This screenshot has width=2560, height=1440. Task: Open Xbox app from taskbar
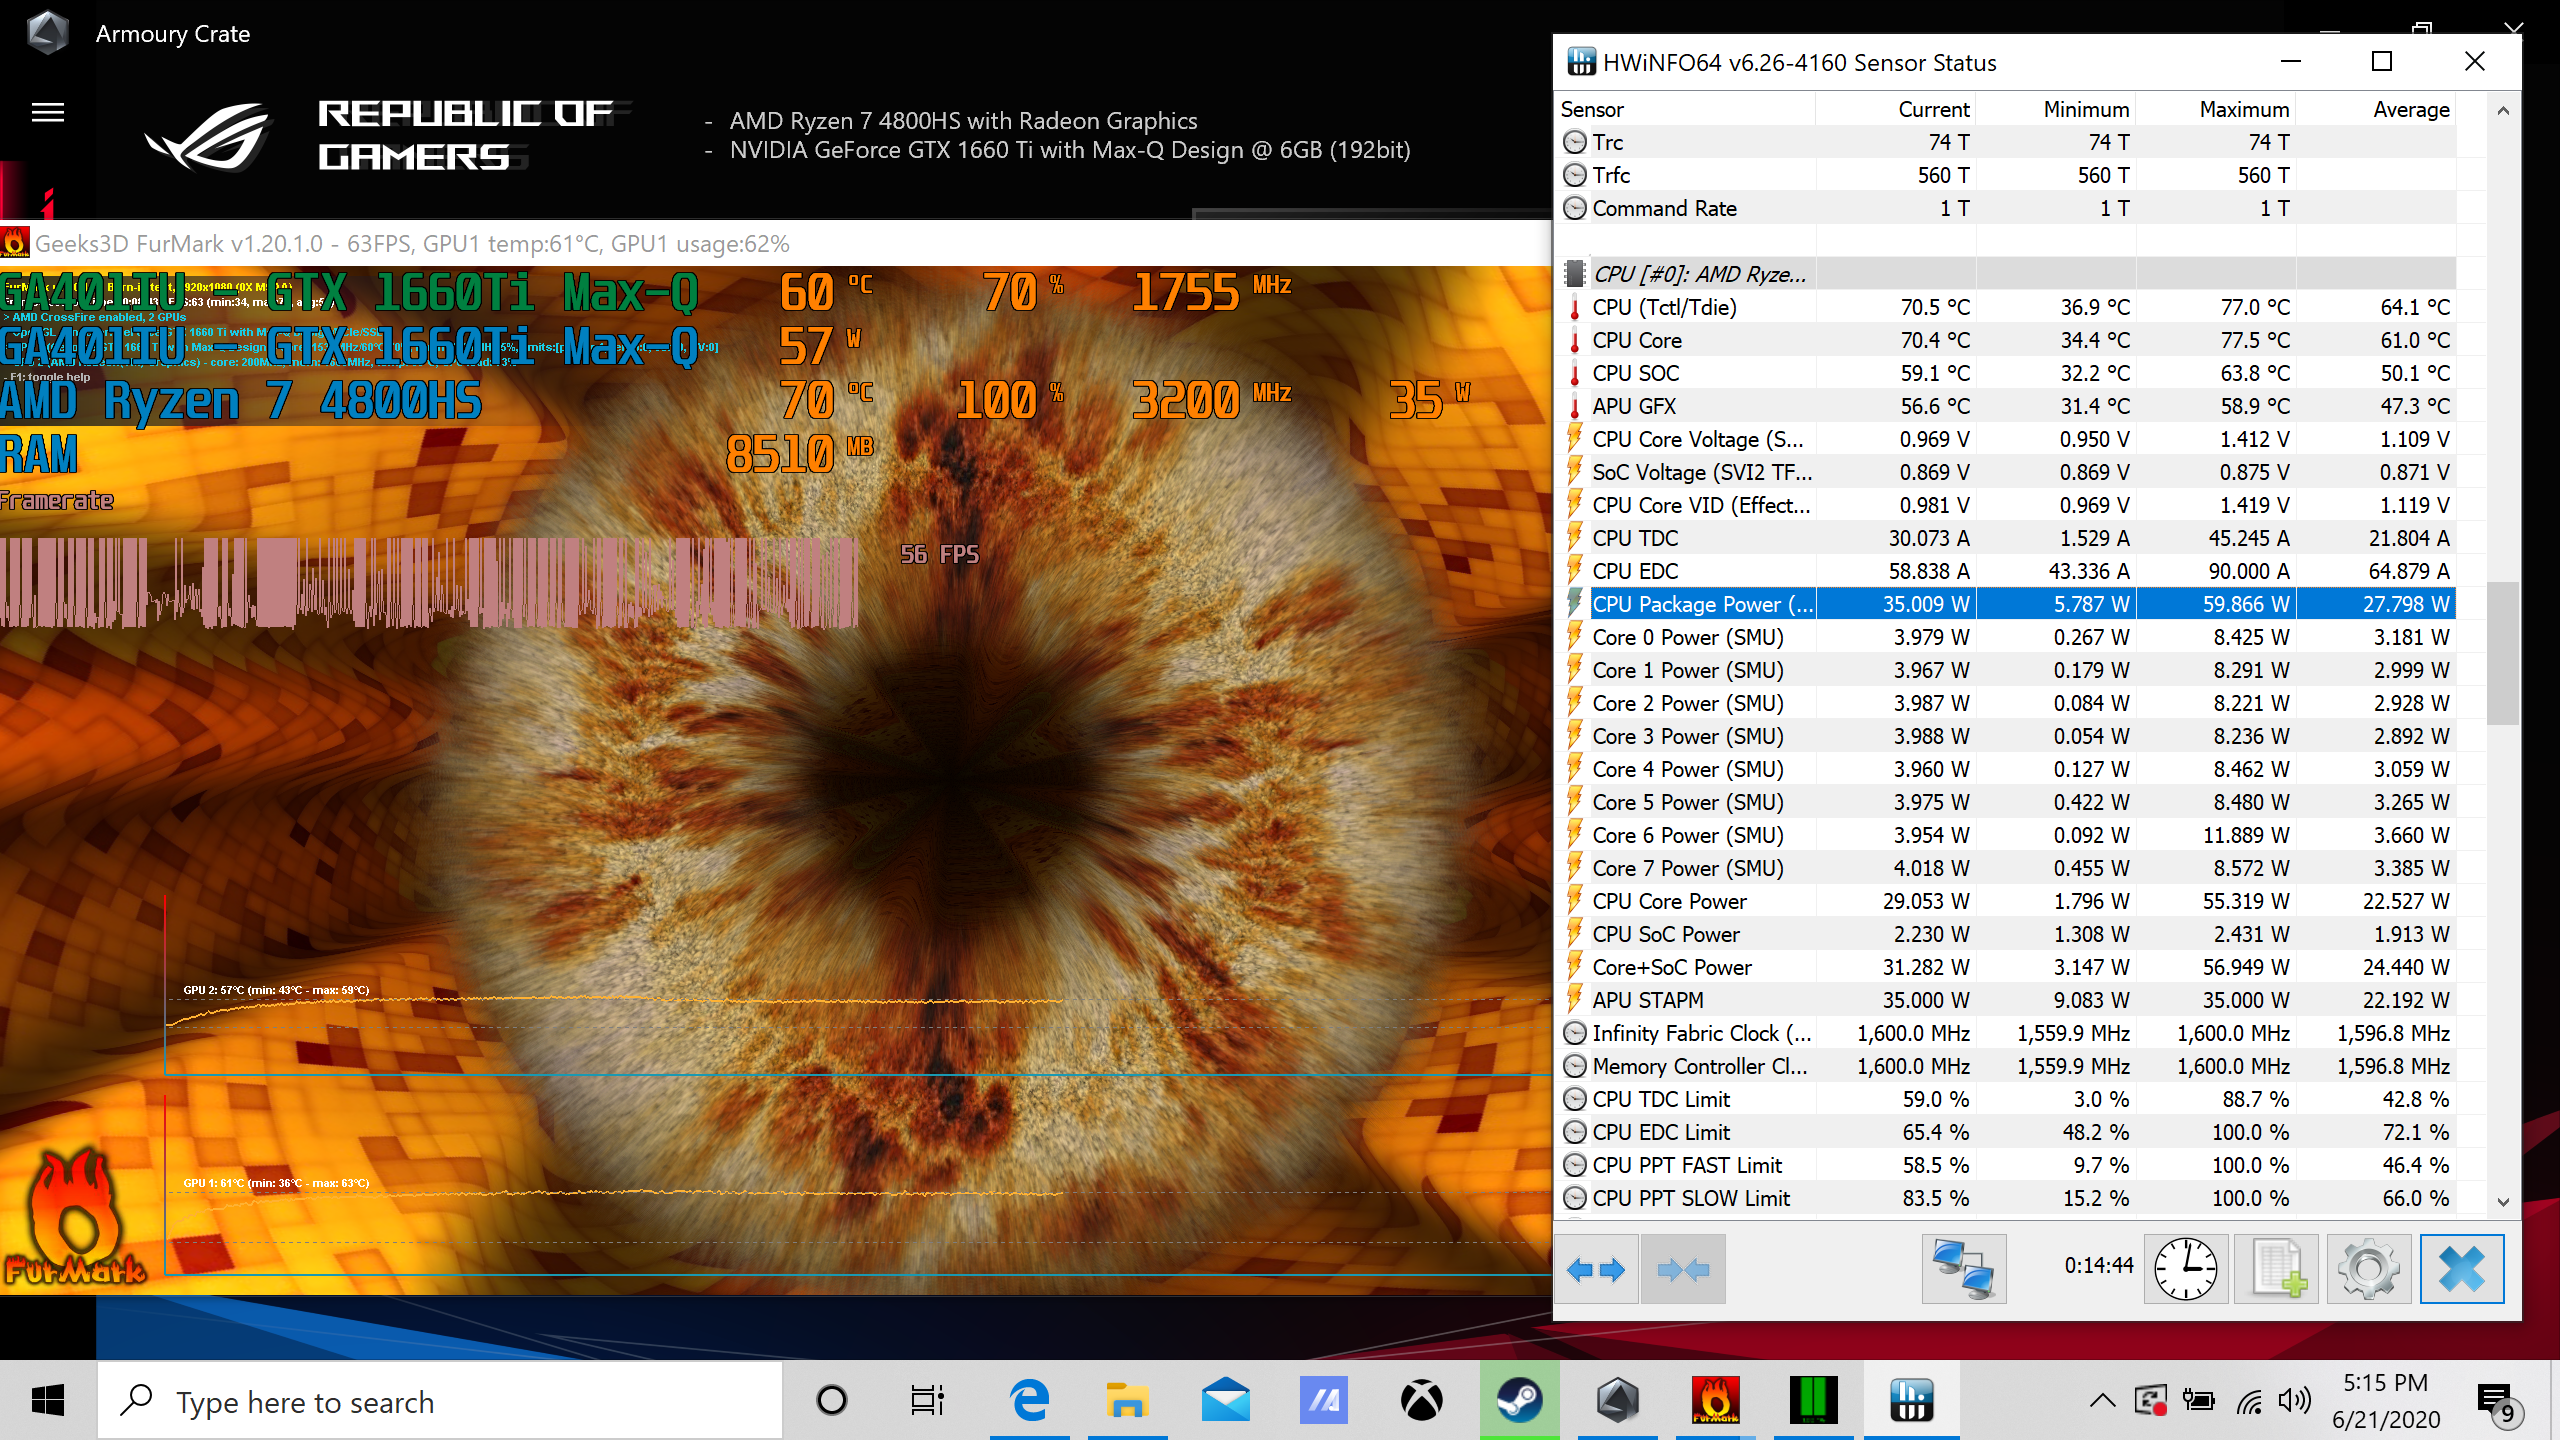[x=1421, y=1400]
